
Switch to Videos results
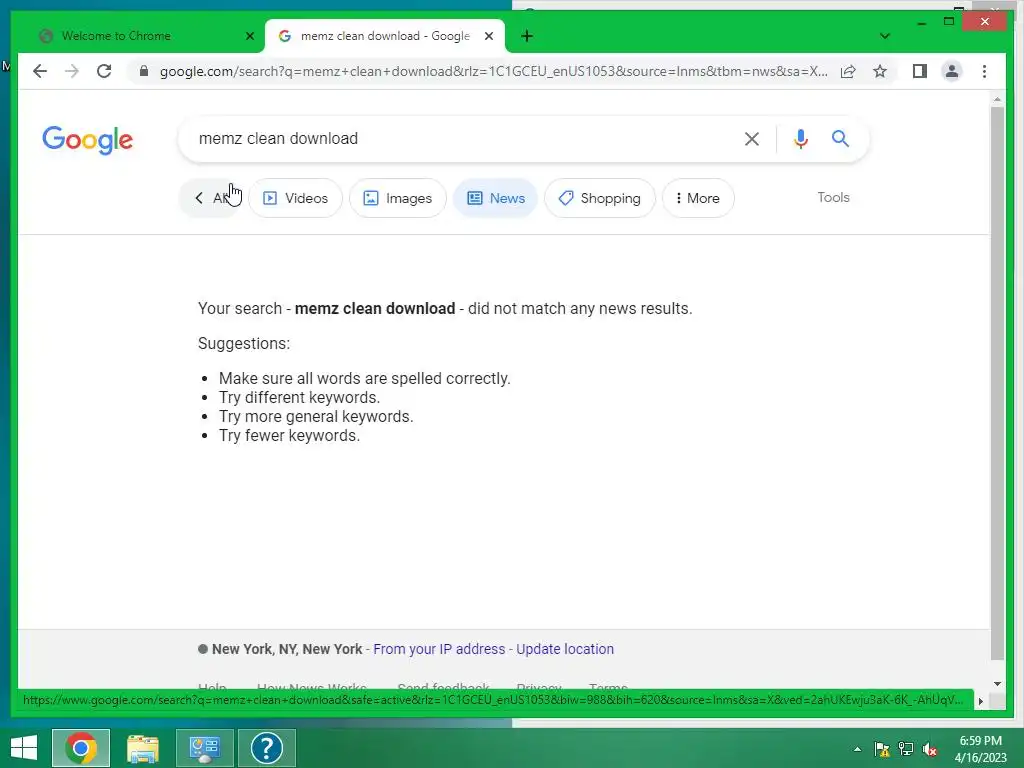pyautogui.click(x=295, y=198)
